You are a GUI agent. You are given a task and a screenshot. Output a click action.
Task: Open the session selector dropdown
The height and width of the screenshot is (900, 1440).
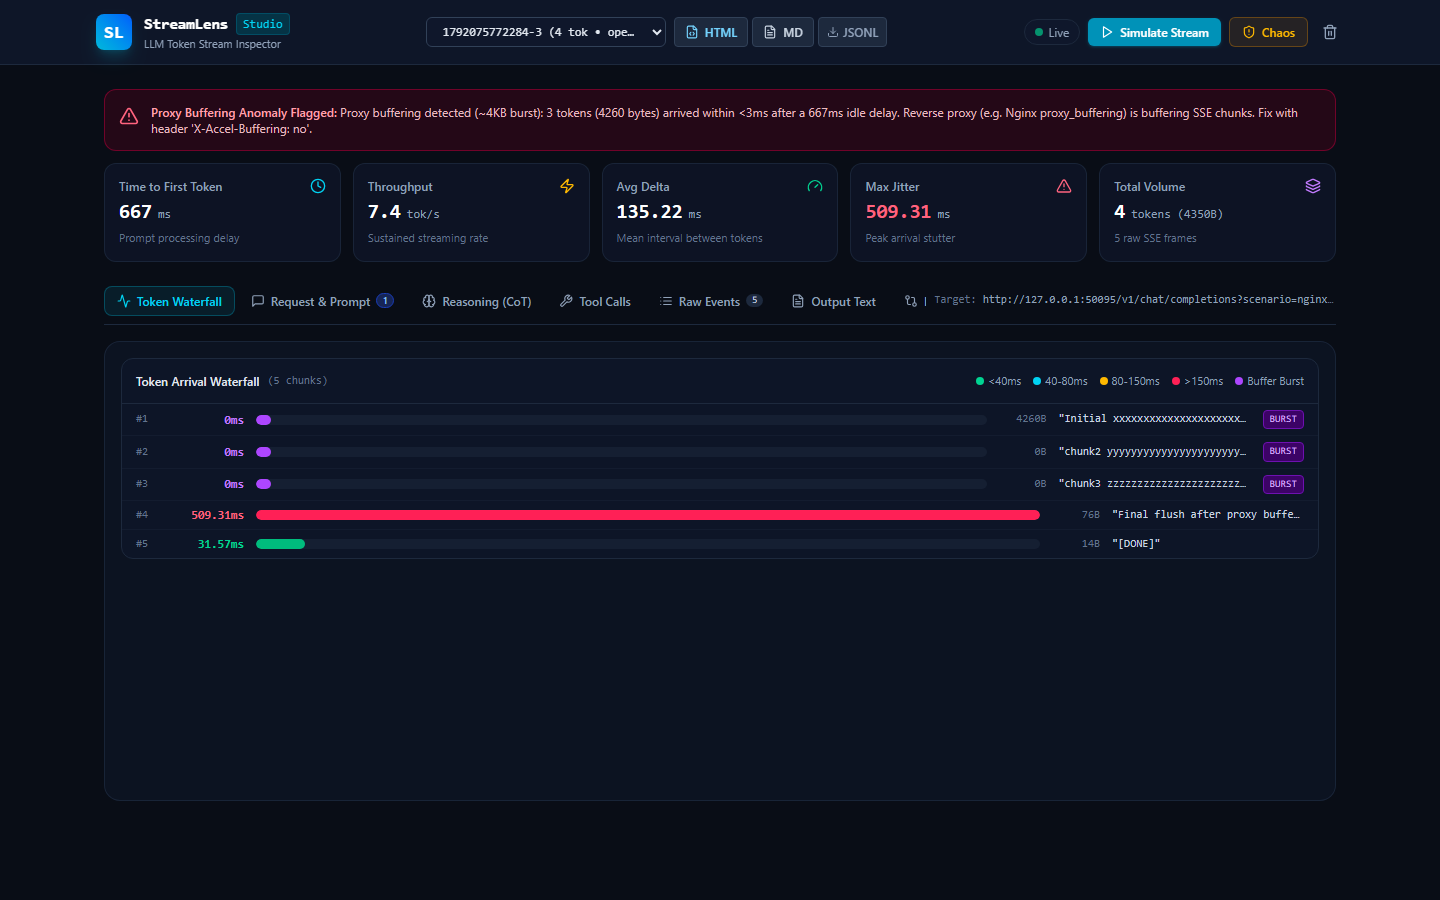pyautogui.click(x=546, y=32)
